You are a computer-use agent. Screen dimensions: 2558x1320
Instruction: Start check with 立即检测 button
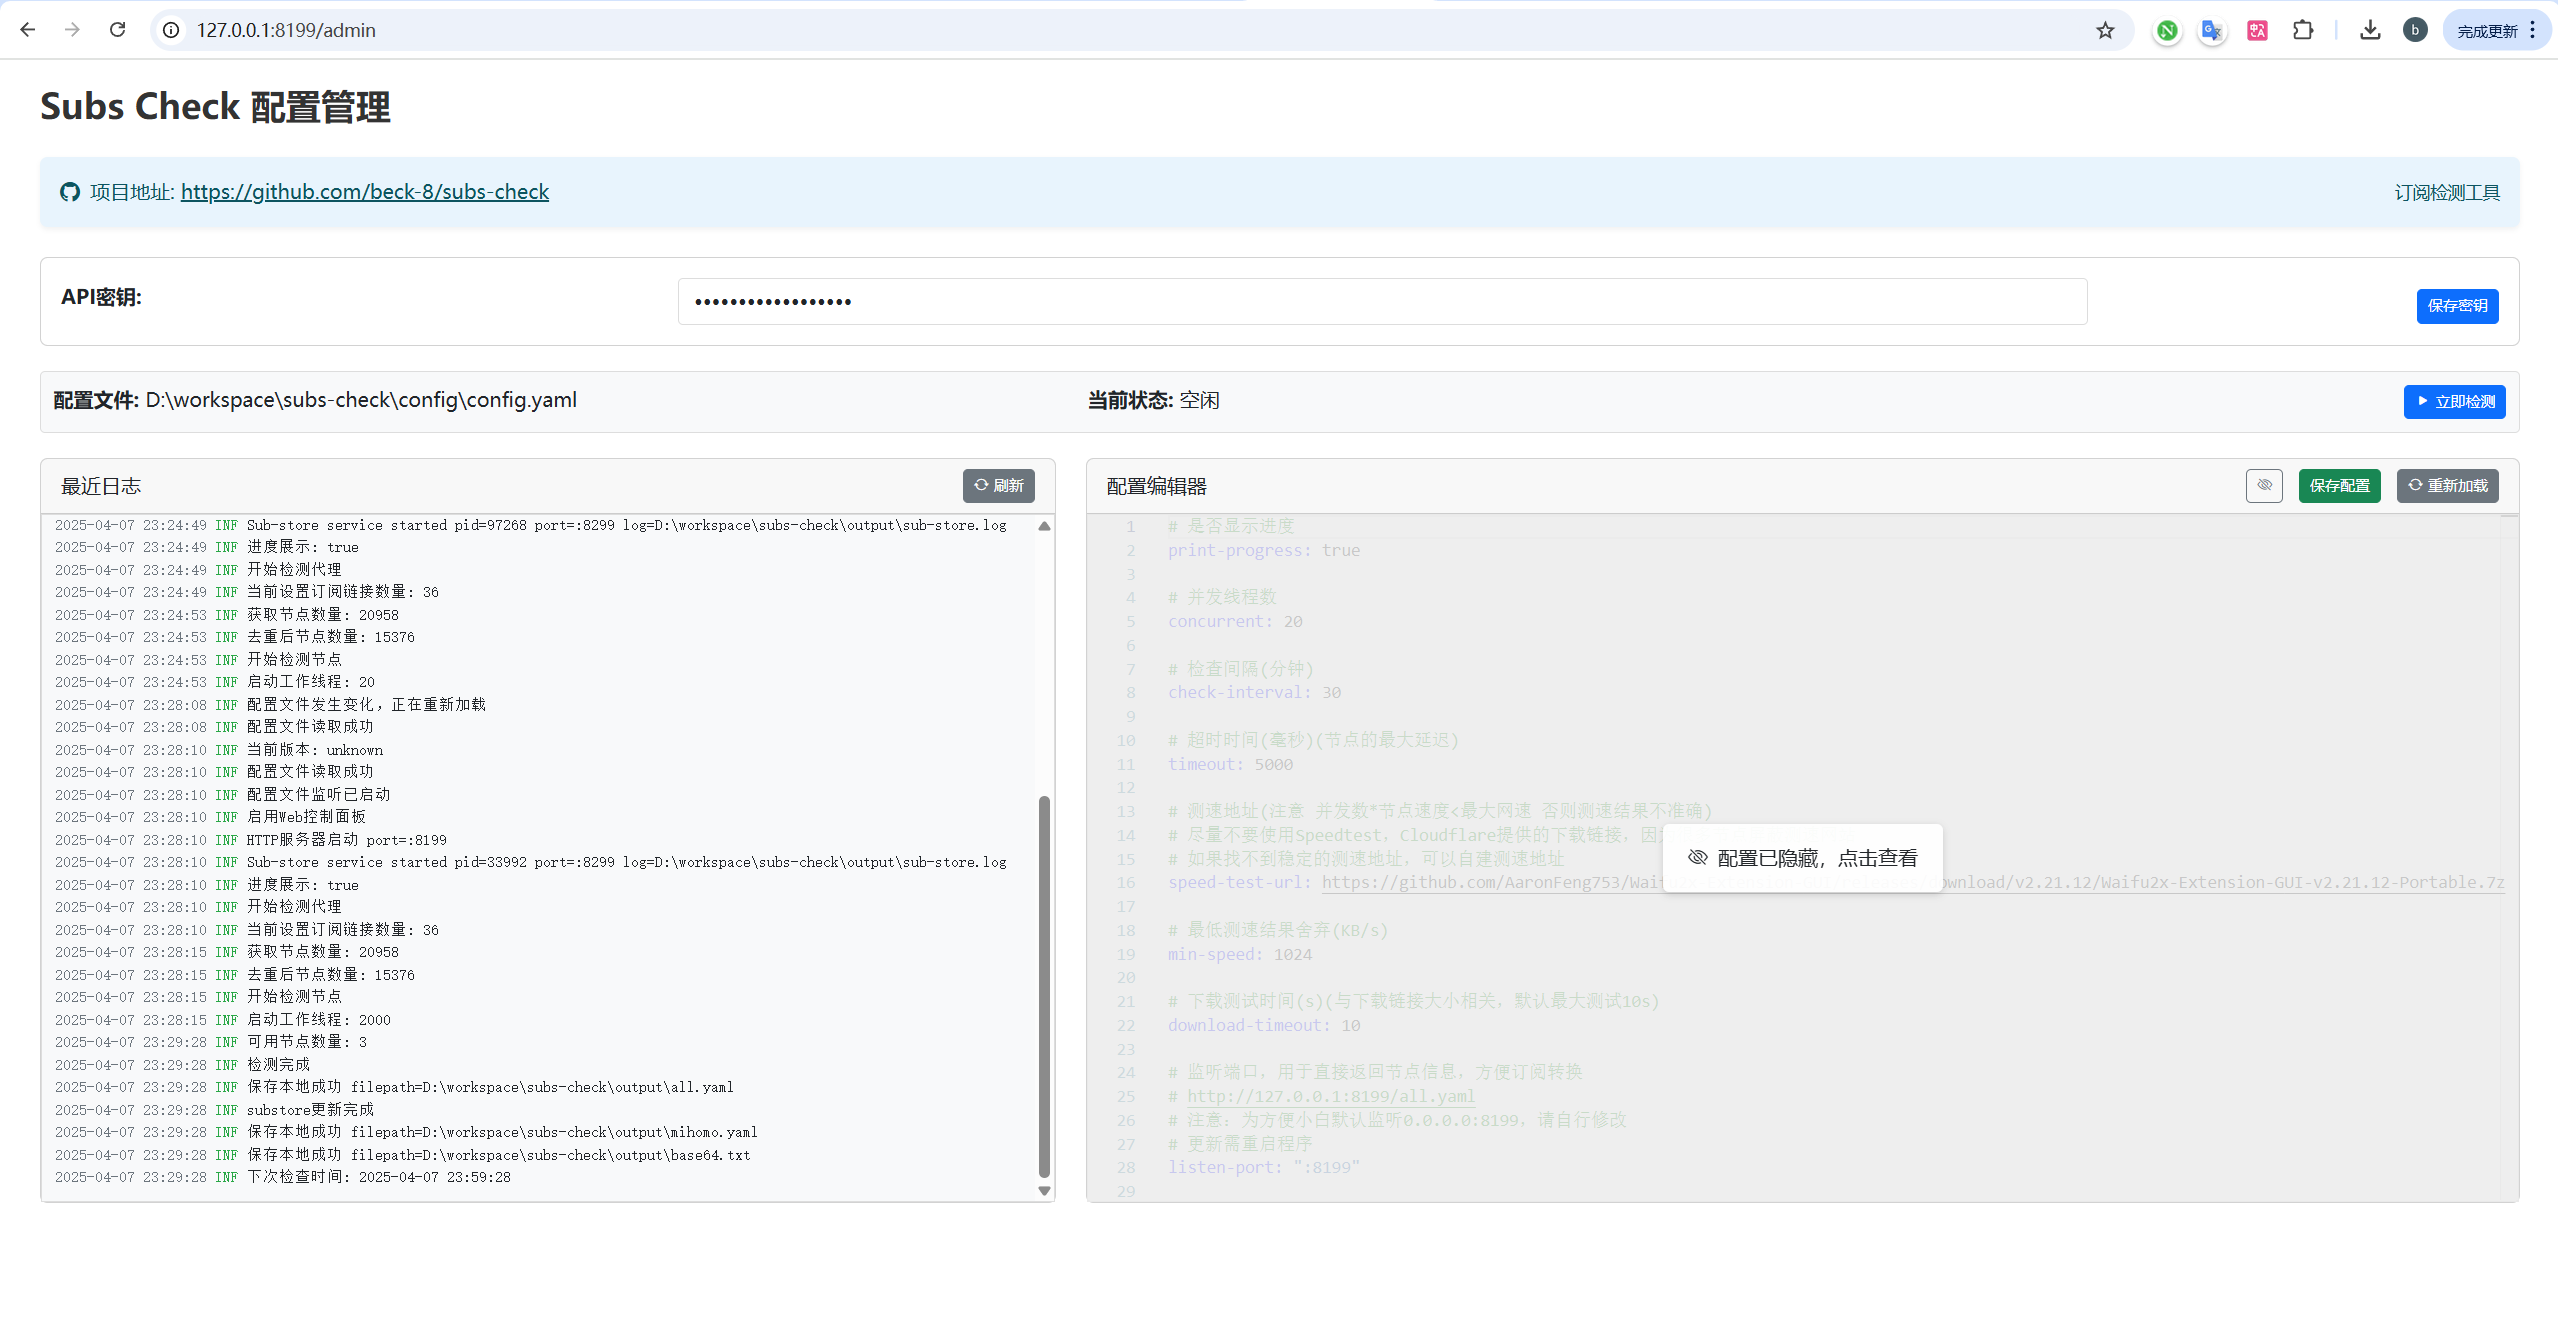coord(2454,402)
